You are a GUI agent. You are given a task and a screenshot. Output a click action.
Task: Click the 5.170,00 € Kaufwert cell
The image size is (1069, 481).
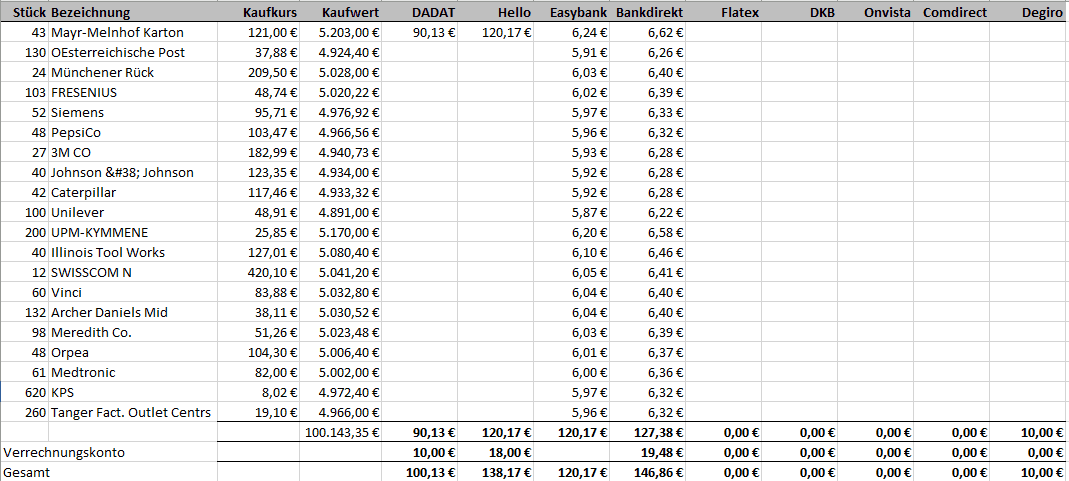(x=340, y=232)
